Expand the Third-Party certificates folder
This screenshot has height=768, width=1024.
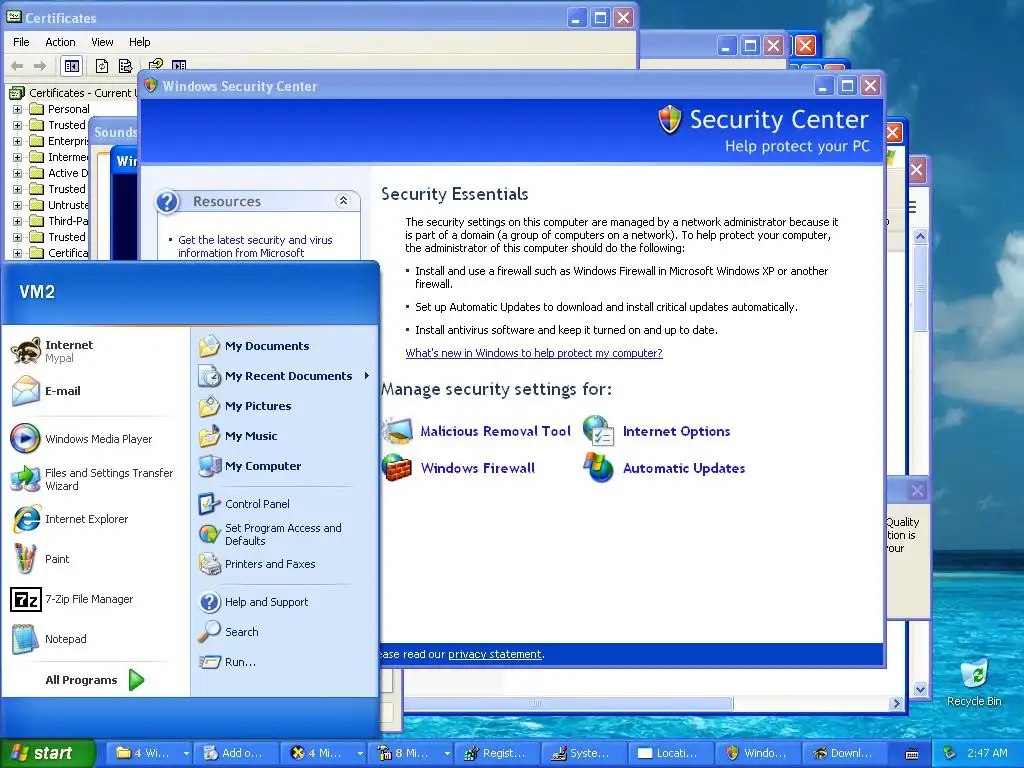[18, 221]
